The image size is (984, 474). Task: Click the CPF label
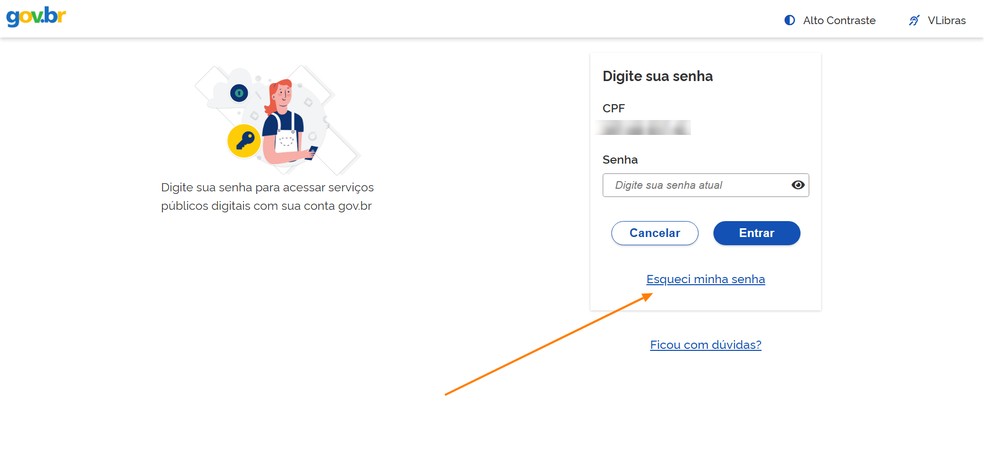tap(614, 108)
